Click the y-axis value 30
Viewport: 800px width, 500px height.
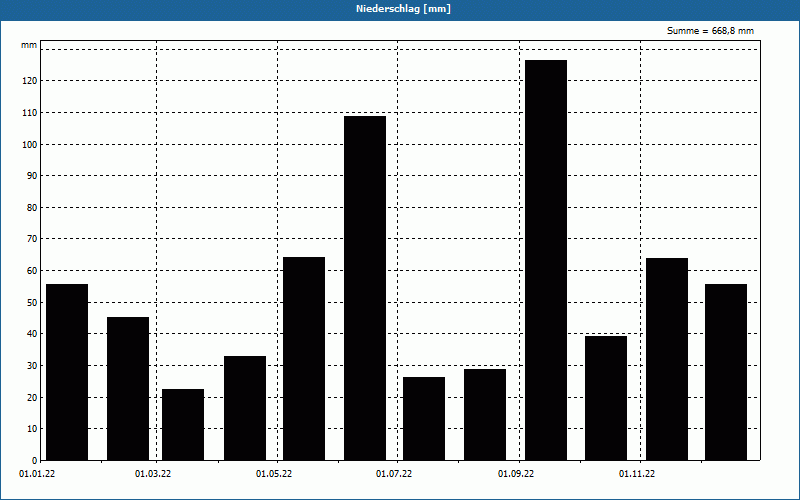[33, 366]
